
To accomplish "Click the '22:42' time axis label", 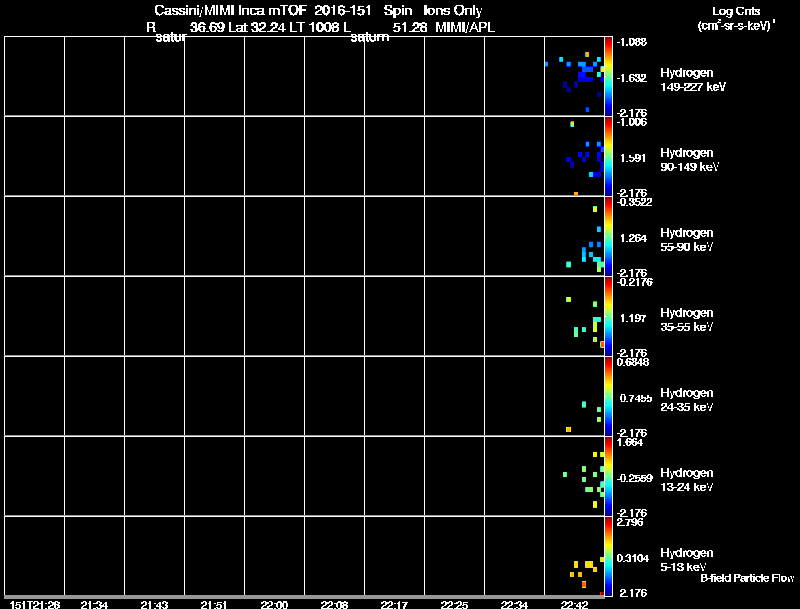I will click(x=574, y=605).
